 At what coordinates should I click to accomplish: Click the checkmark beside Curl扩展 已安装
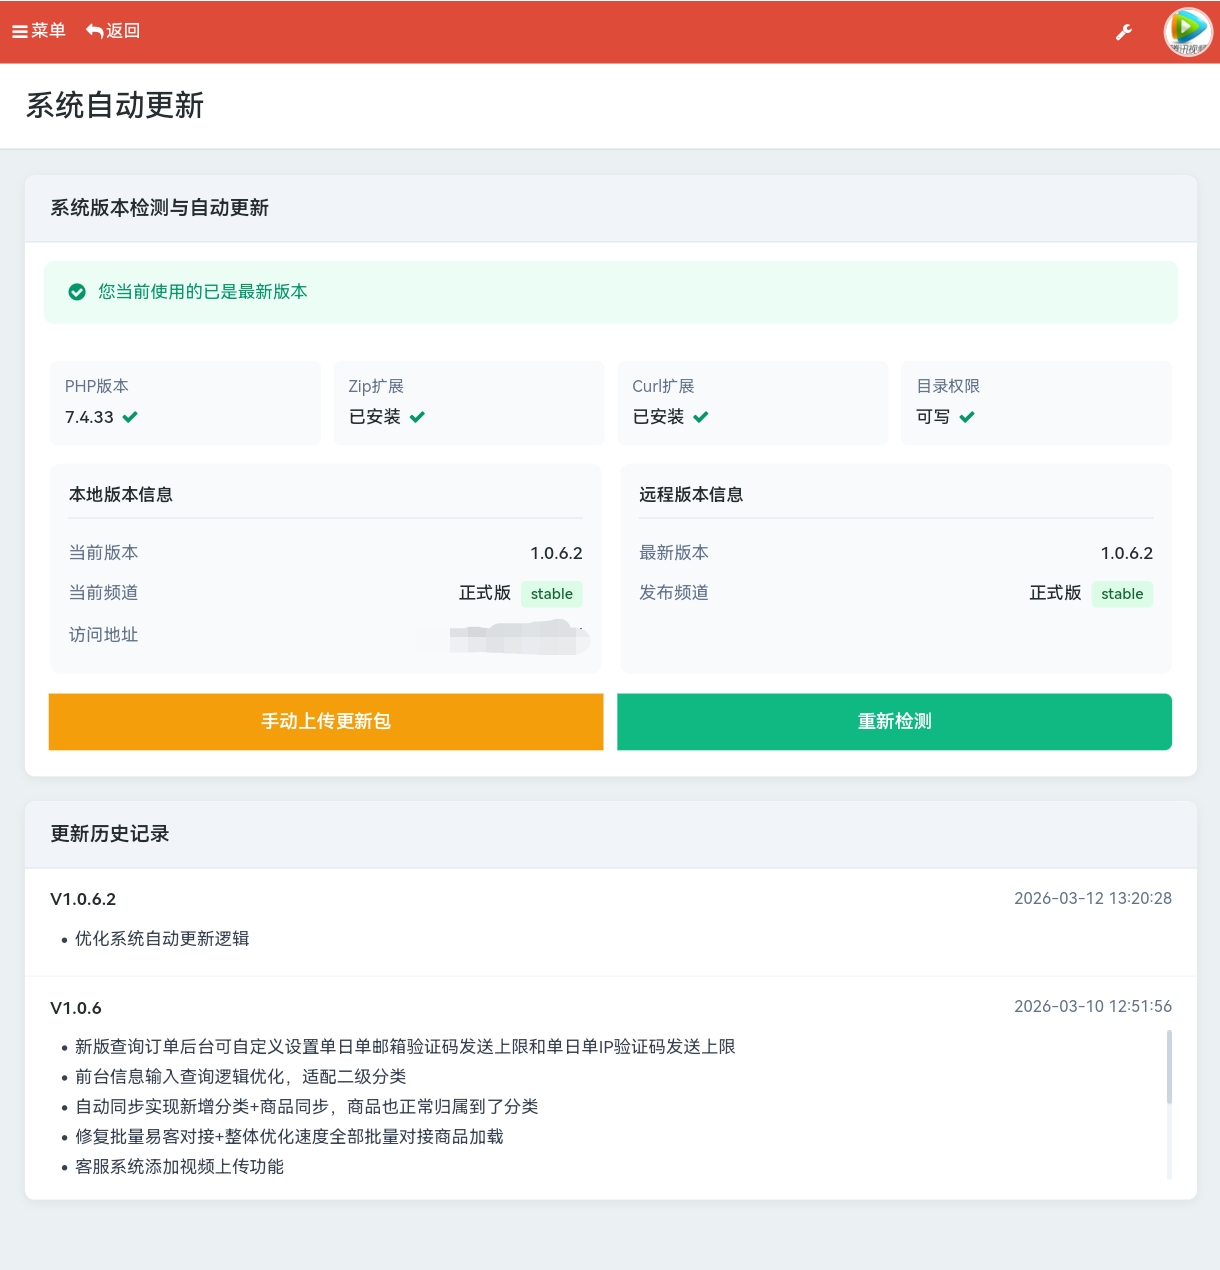(x=702, y=417)
